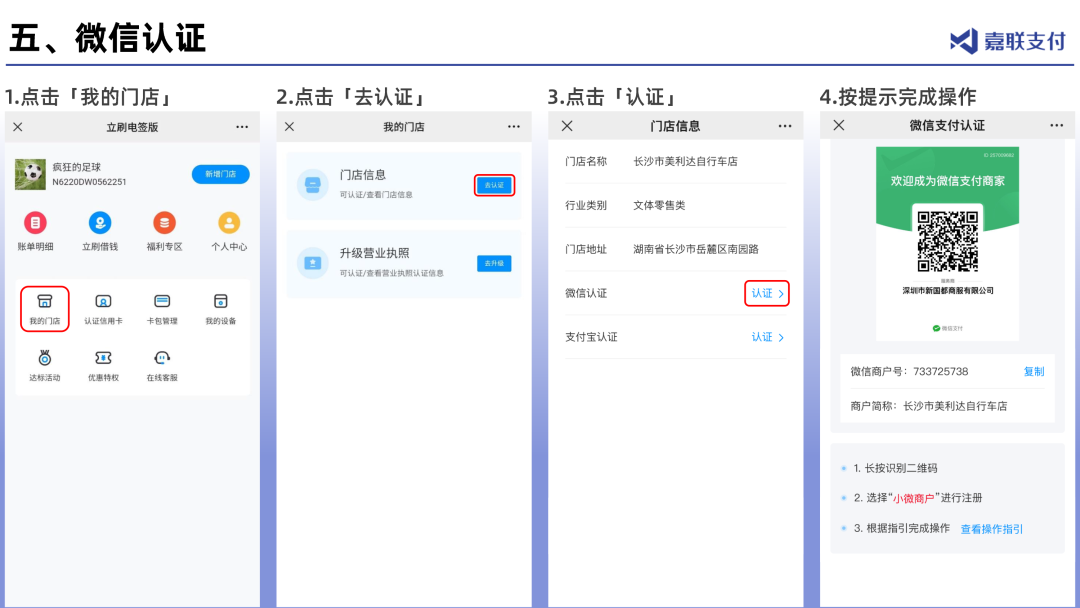Click the username 疯狂的足球

coord(76,167)
